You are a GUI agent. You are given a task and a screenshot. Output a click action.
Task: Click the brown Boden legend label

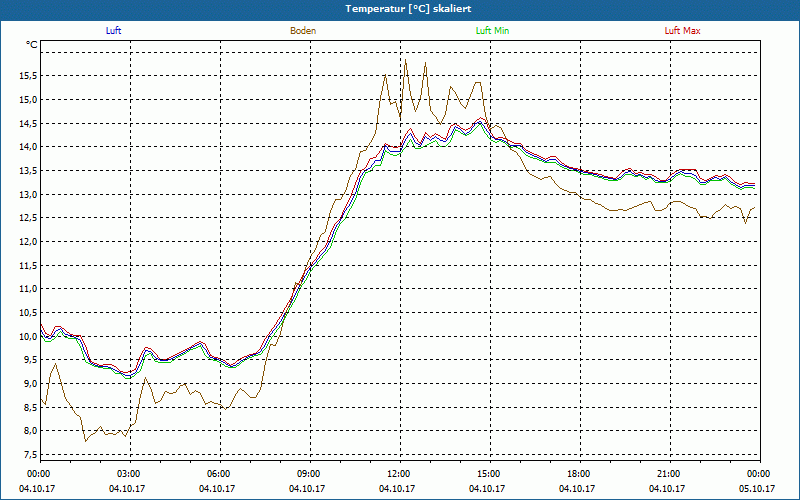[x=303, y=31]
